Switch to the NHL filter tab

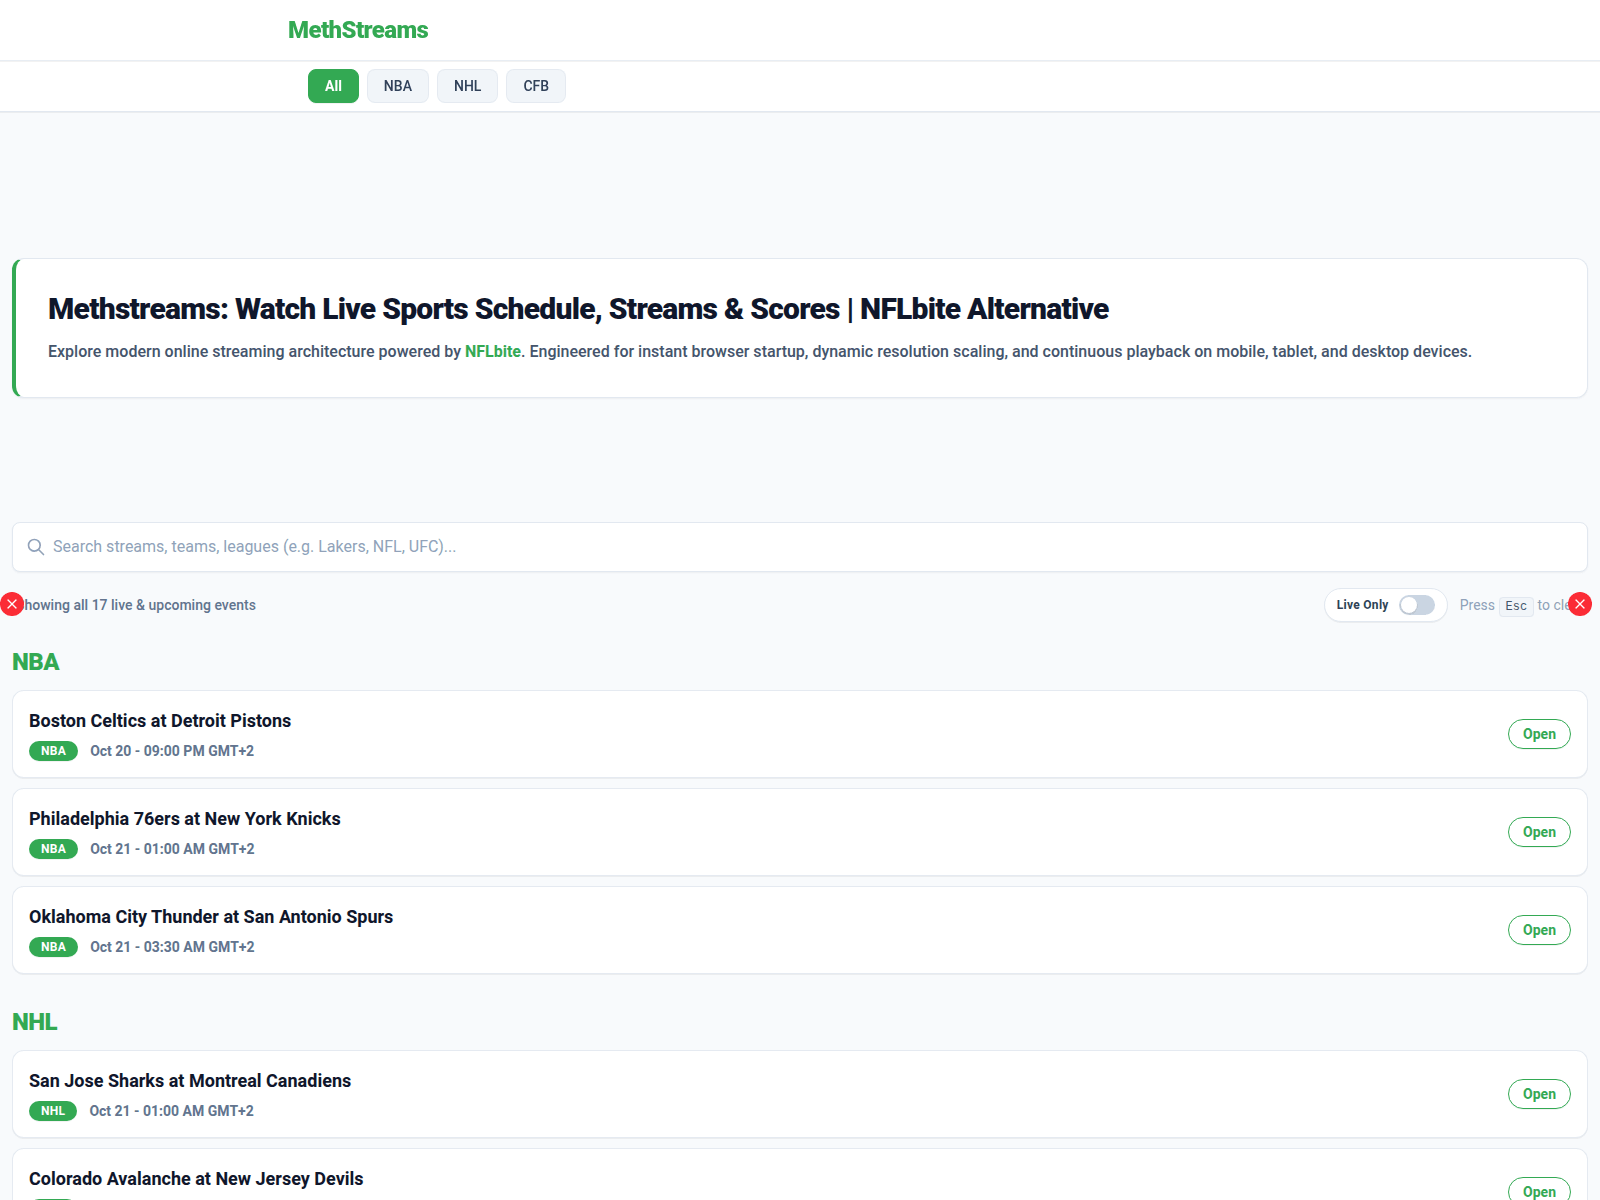(x=467, y=86)
